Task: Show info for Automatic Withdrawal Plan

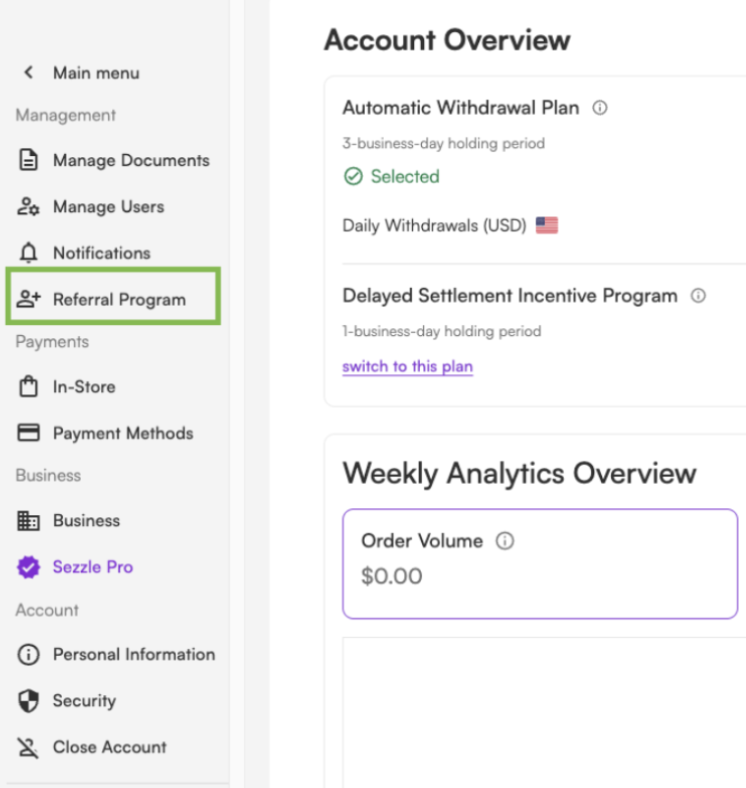Action: (600, 108)
